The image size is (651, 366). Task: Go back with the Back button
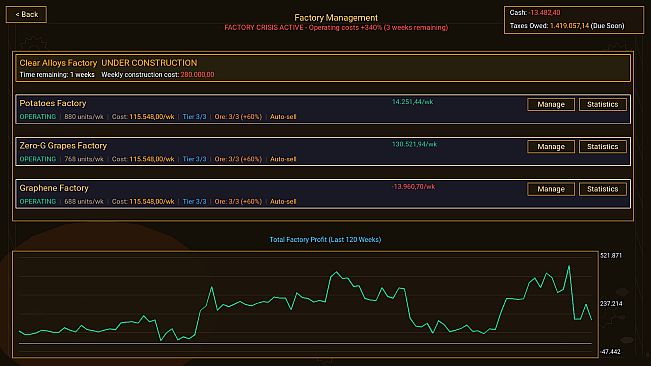tap(26, 15)
